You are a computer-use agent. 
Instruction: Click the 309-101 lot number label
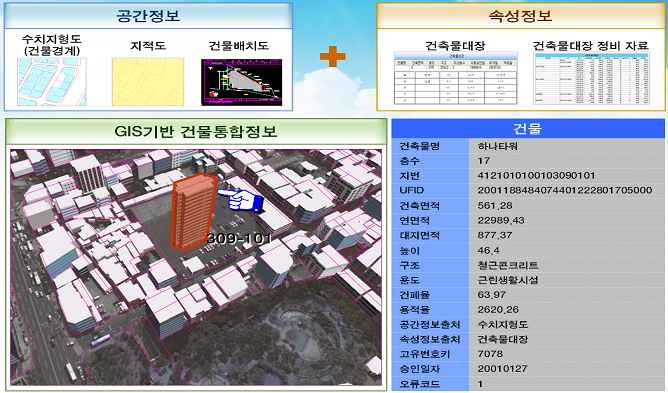point(239,238)
